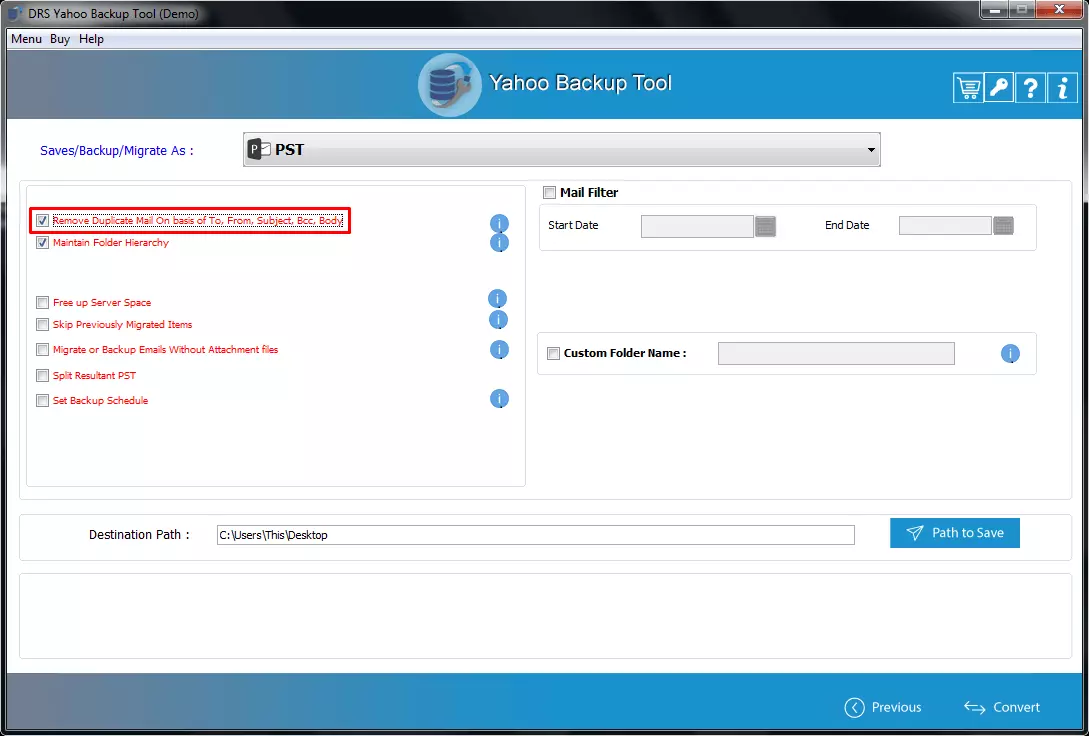Image resolution: width=1089 pixels, height=736 pixels.
Task: Open the End Date calendar picker
Action: (1004, 225)
